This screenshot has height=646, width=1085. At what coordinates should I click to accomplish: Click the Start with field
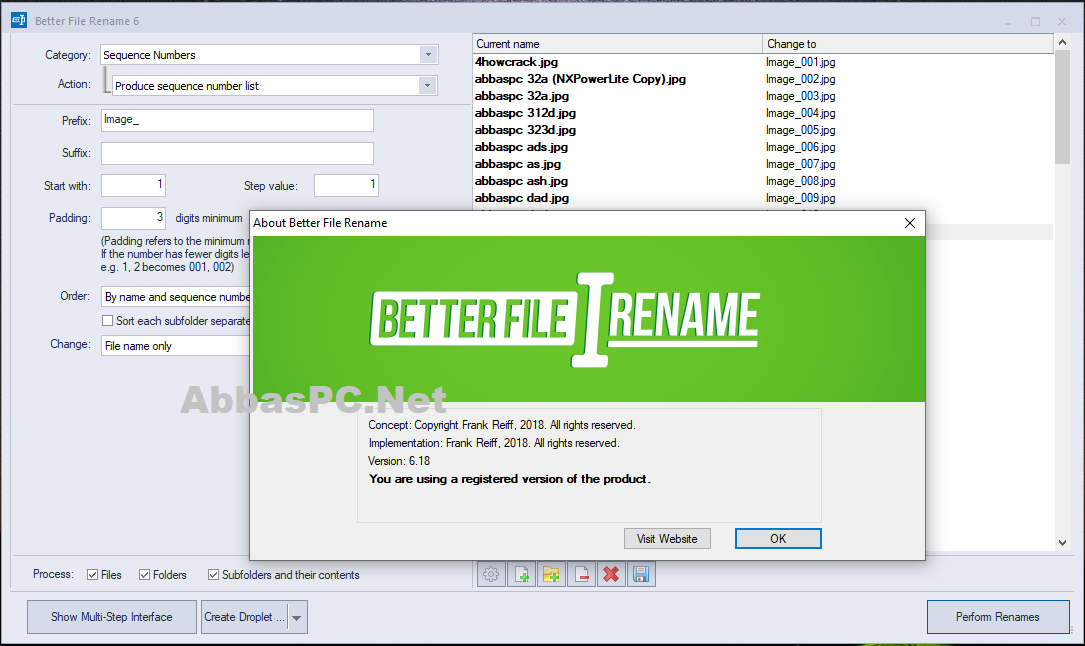coord(133,185)
